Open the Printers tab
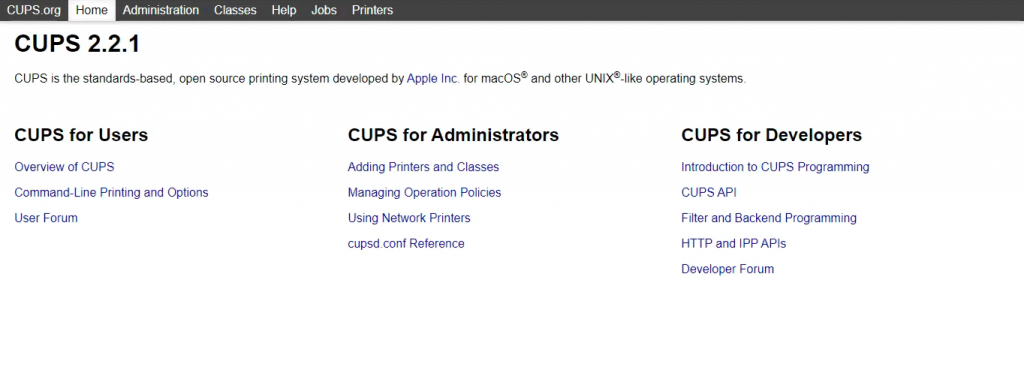Image resolution: width=1024 pixels, height=376 pixels. click(x=372, y=10)
